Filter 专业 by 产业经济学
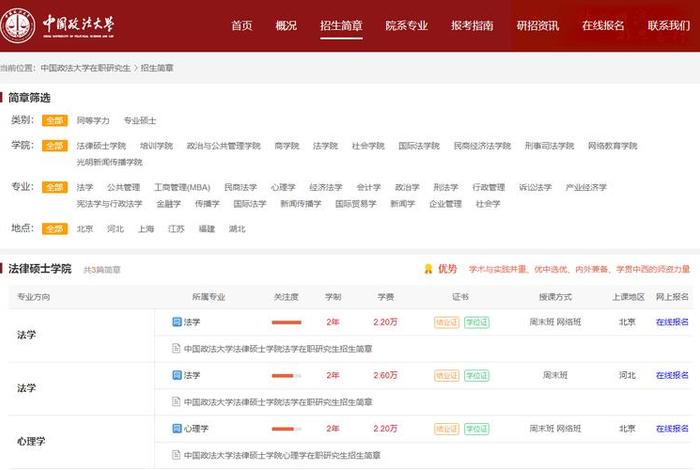The width and height of the screenshot is (700, 470). click(x=586, y=187)
